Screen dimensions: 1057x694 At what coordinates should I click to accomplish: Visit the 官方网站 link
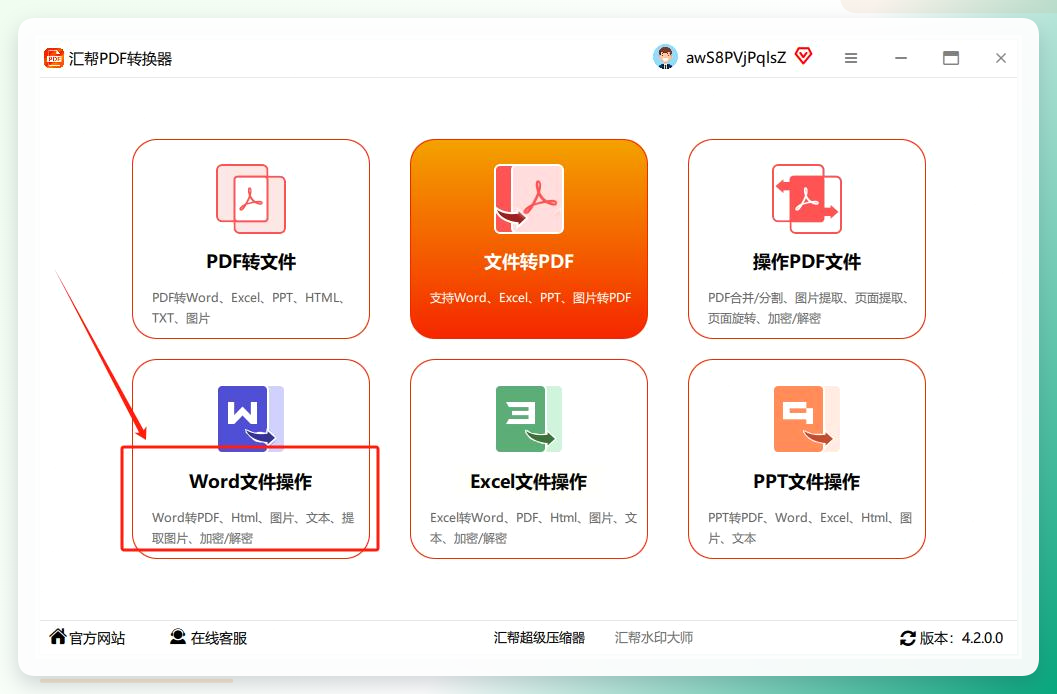pyautogui.click(x=97, y=638)
